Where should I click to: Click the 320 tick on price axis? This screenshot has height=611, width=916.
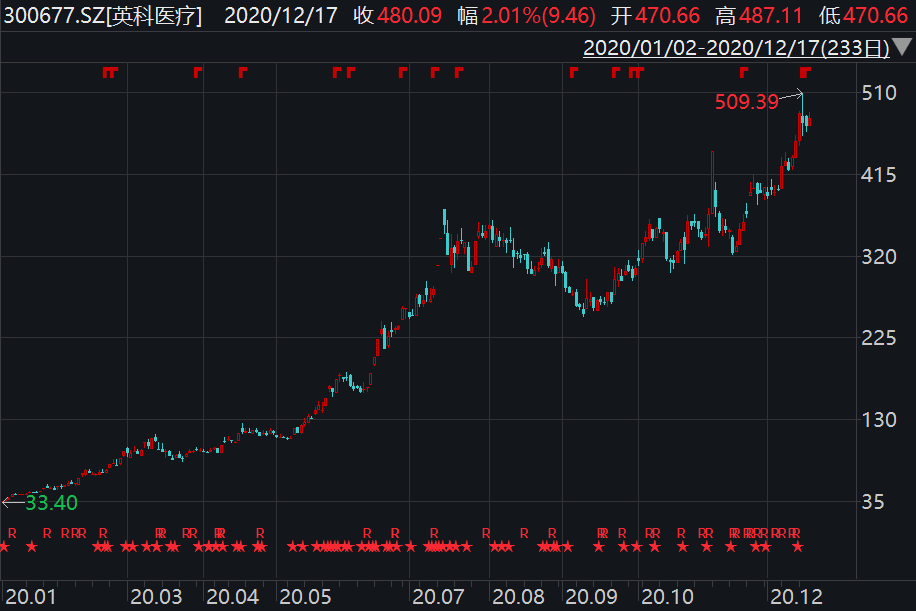pos(878,256)
